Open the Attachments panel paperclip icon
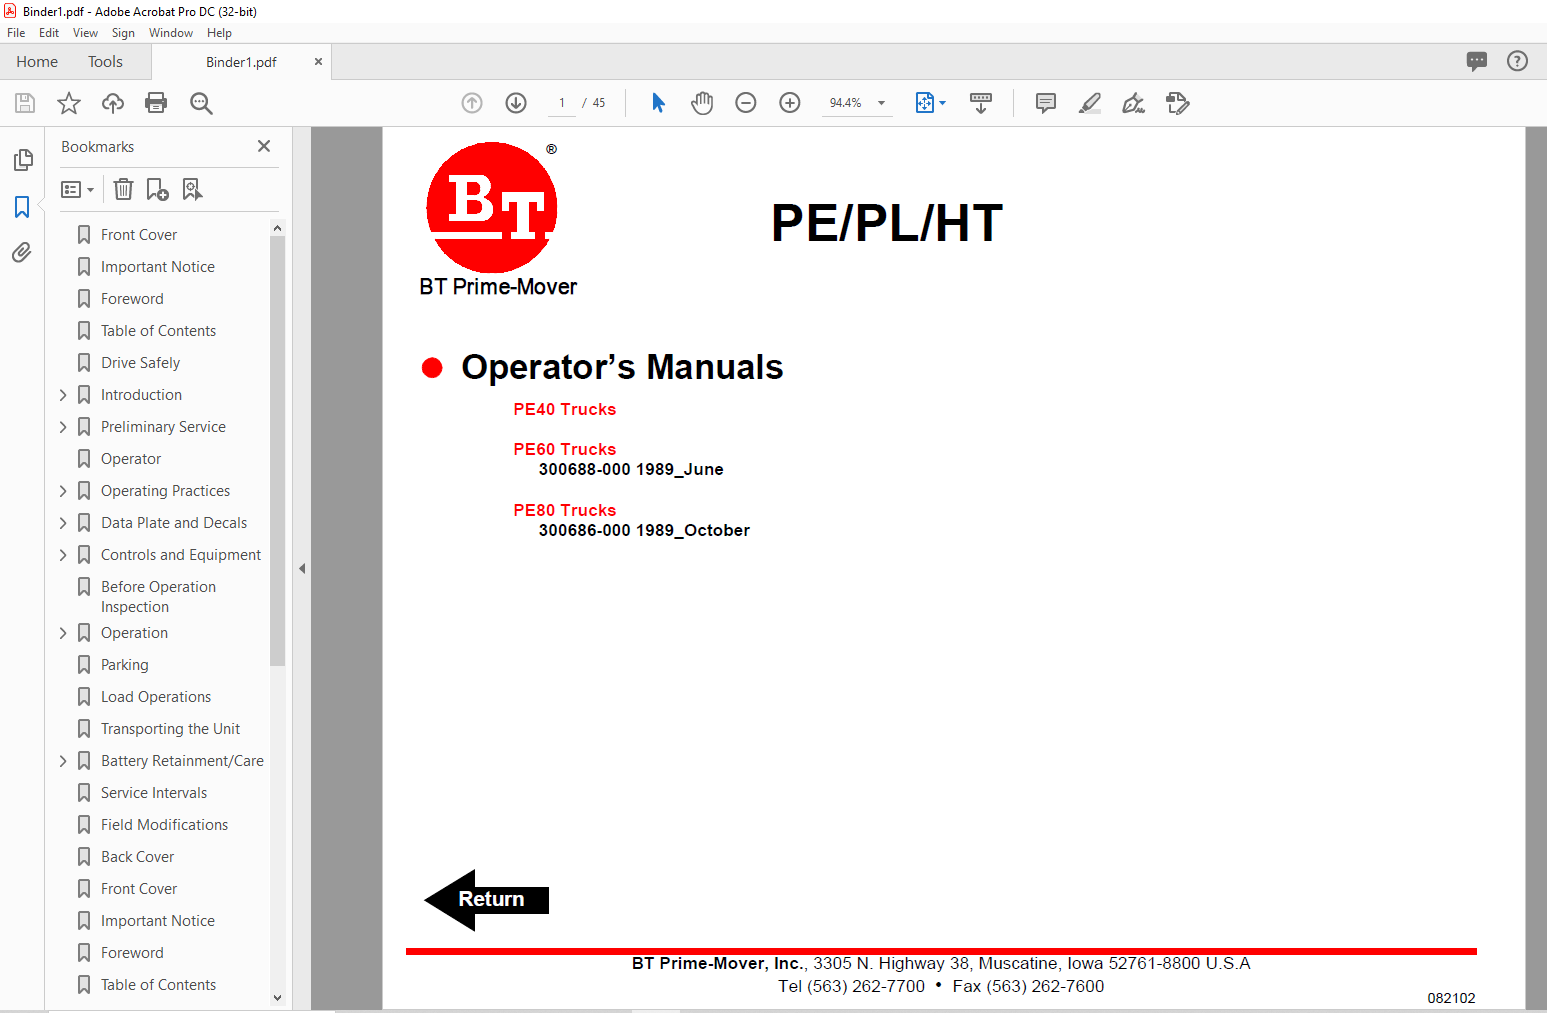This screenshot has height=1013, width=1547. [x=22, y=252]
